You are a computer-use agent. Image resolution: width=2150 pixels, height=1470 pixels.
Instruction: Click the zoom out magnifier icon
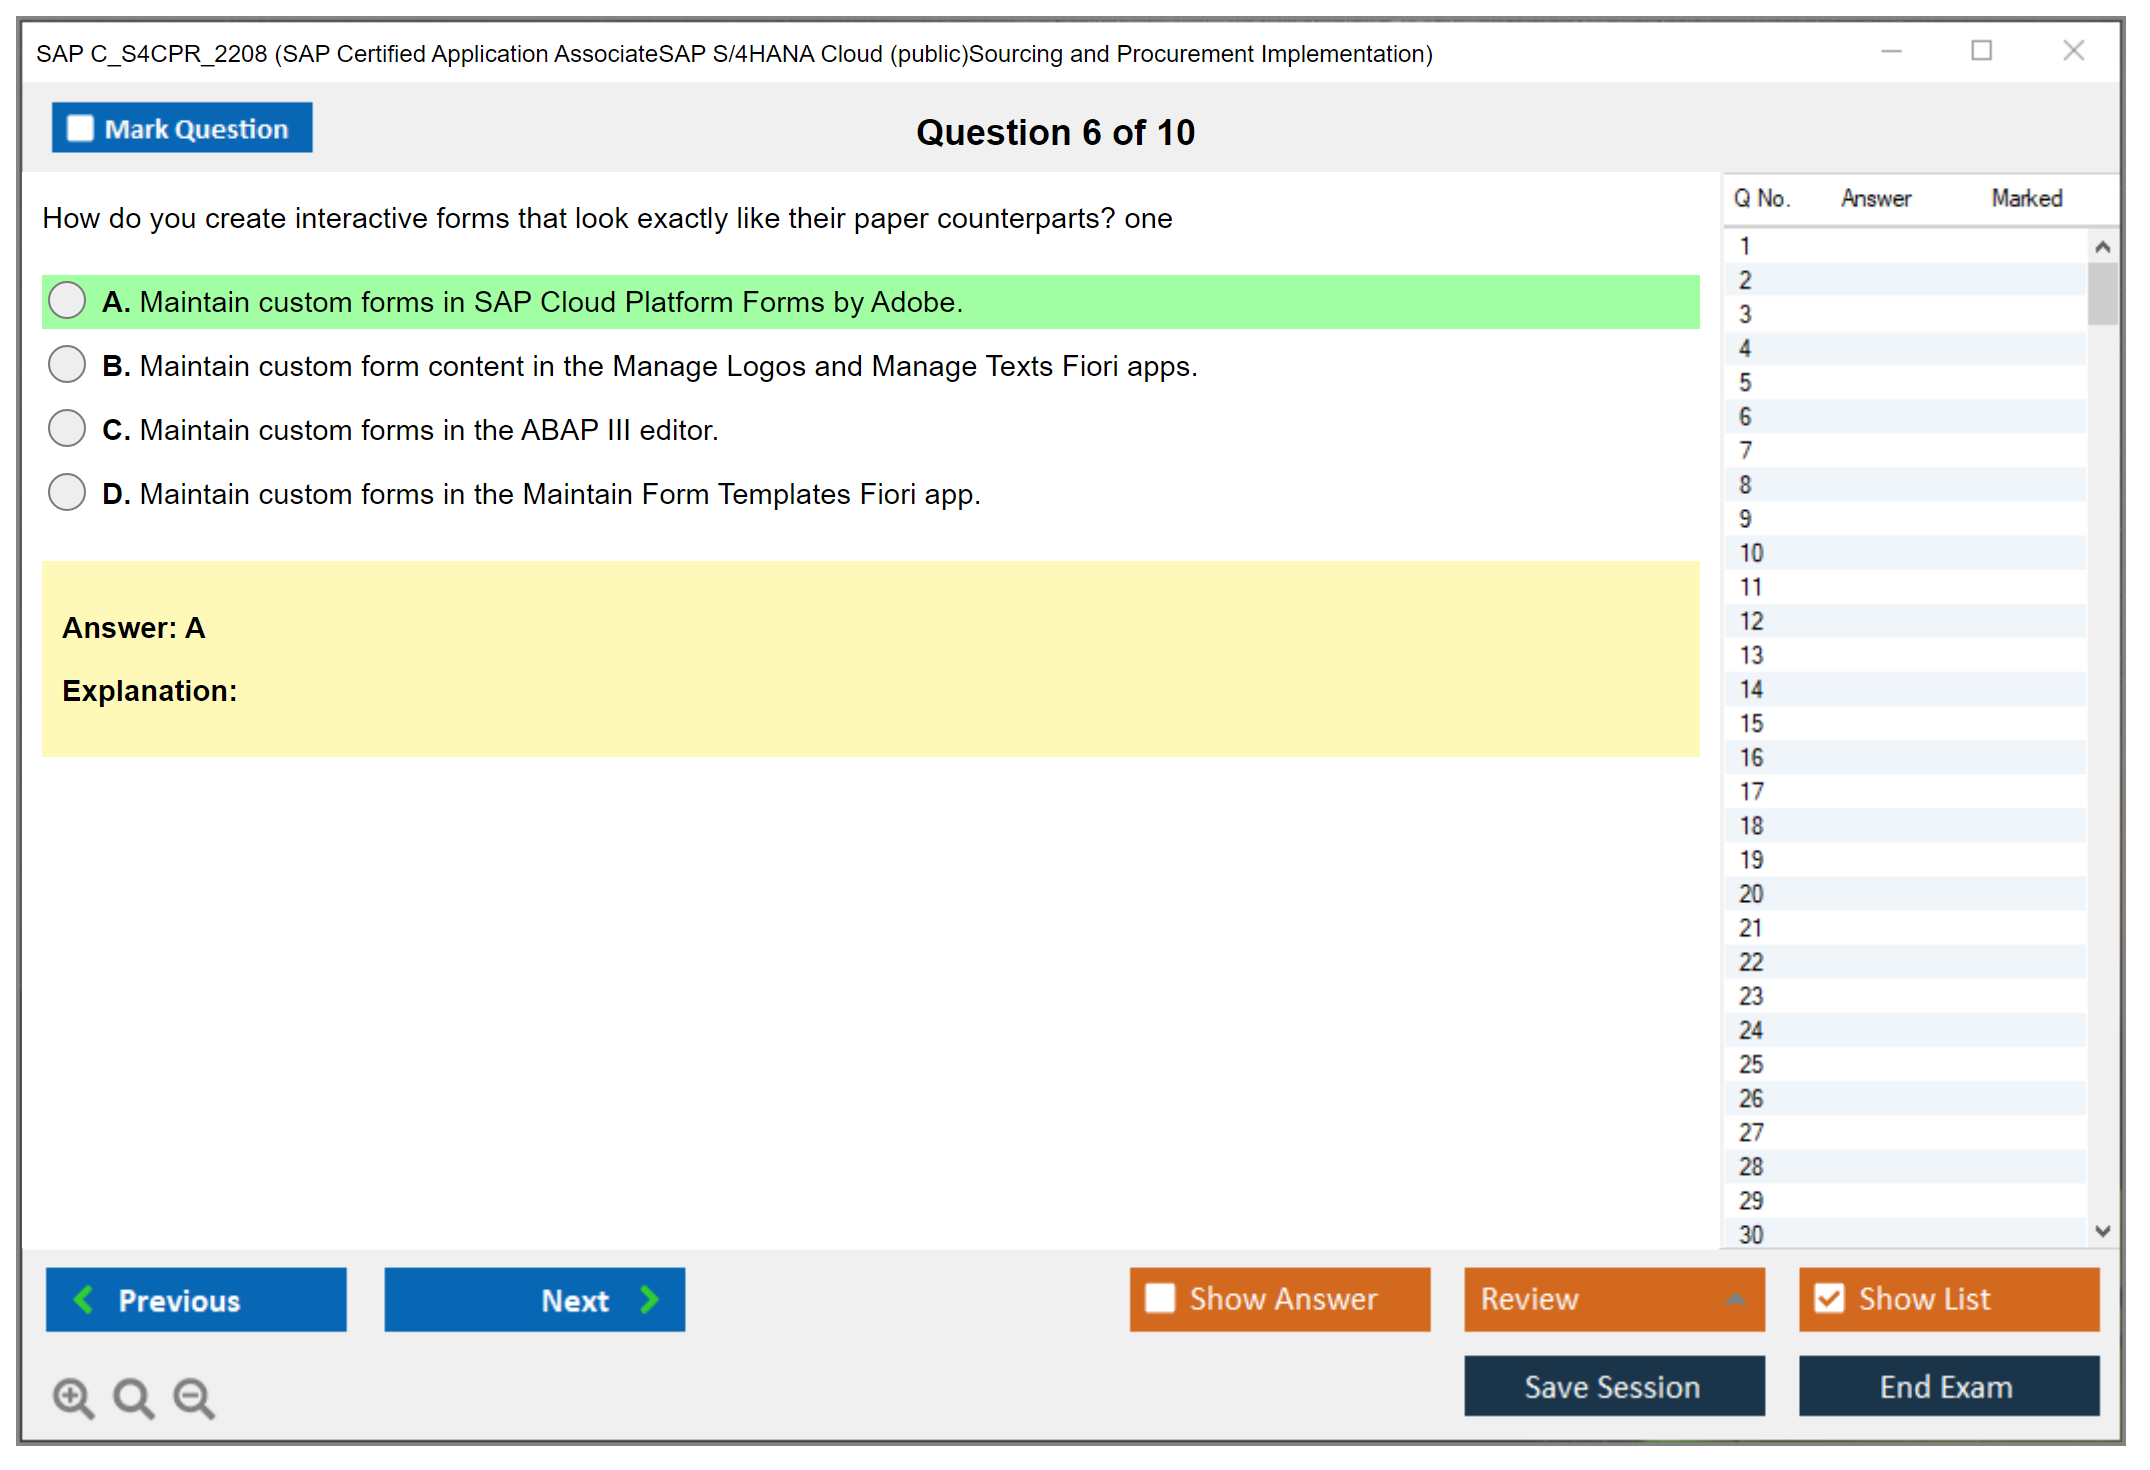pyautogui.click(x=194, y=1397)
